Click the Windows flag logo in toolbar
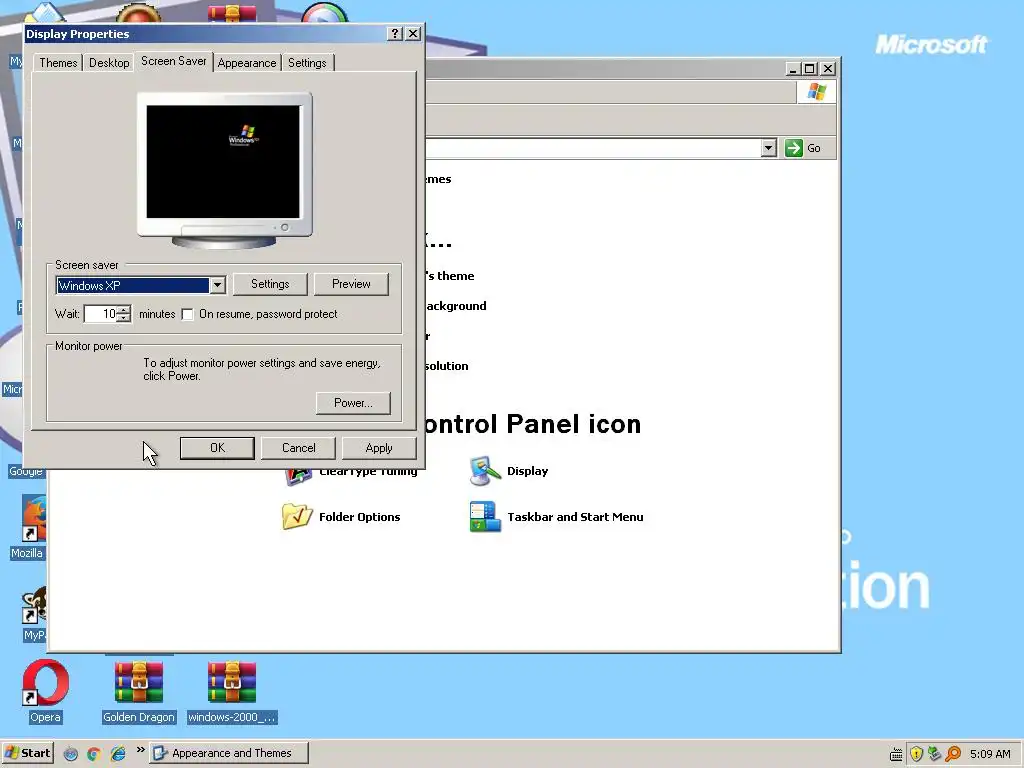1024x768 pixels. [816, 91]
